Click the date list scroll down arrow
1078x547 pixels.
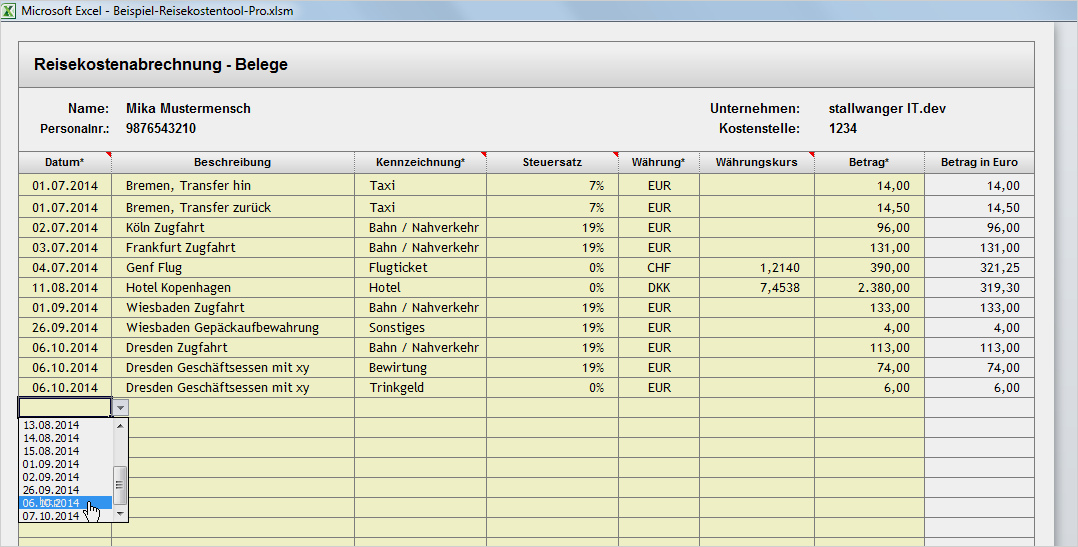coord(120,514)
